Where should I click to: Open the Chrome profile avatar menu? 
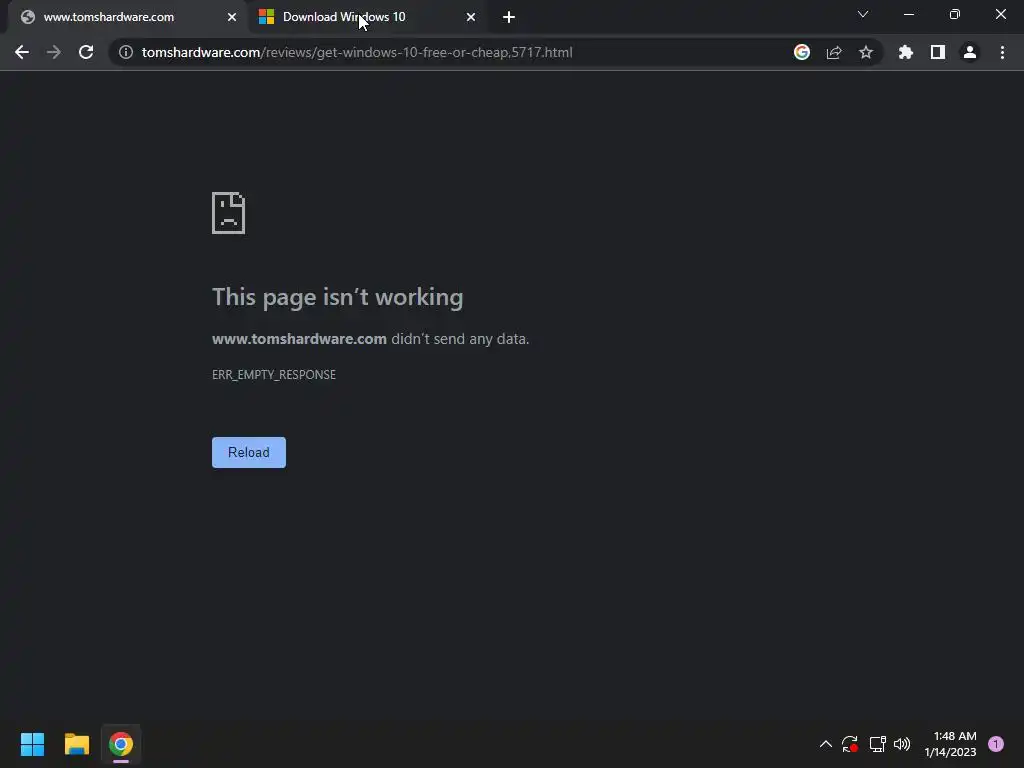(x=970, y=52)
